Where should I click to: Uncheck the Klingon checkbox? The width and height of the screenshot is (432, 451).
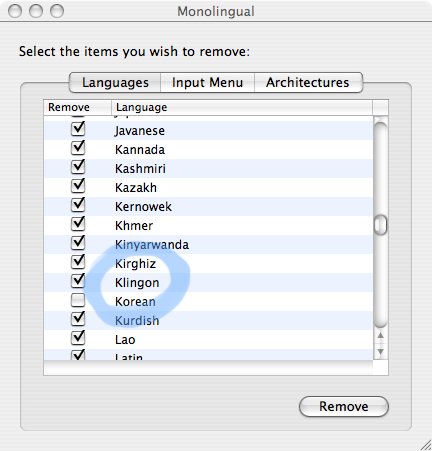[x=78, y=281]
